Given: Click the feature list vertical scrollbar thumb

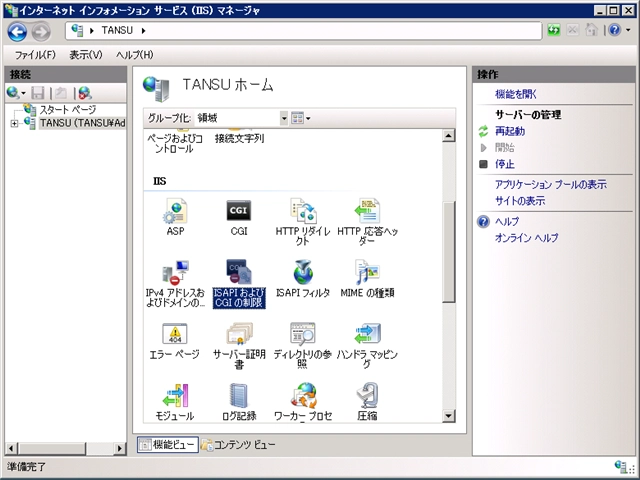Looking at the screenshot, I should [449, 252].
